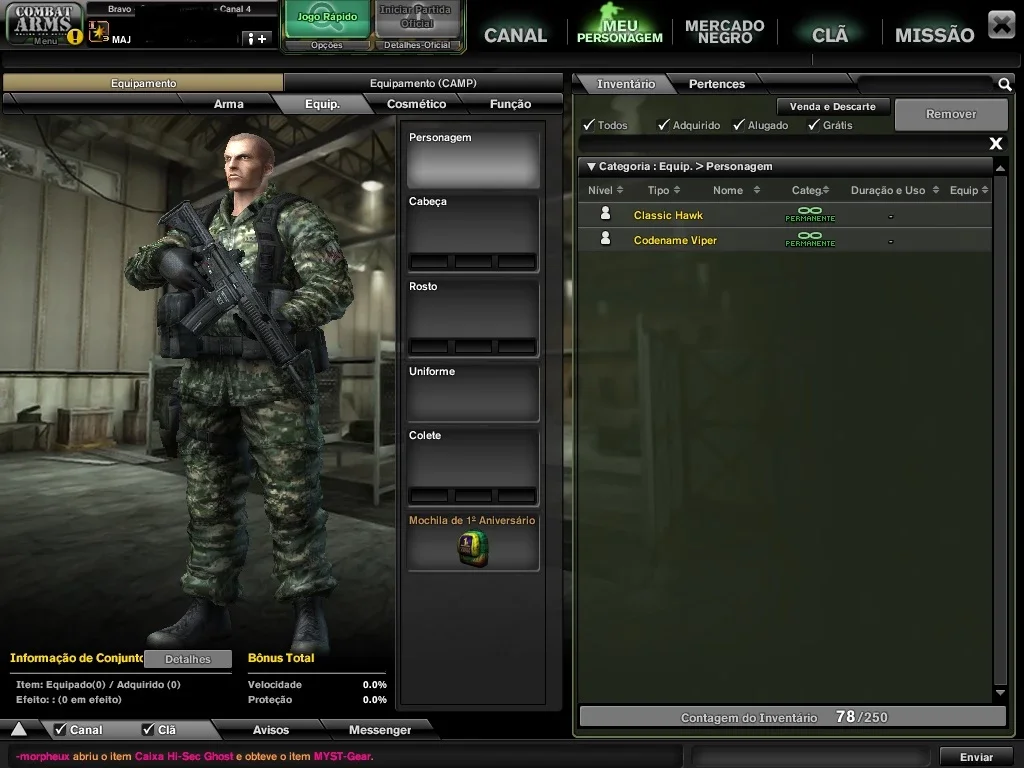This screenshot has height=768, width=1024.
Task: Open the MEU PERSONAGEM menu
Action: coord(620,31)
